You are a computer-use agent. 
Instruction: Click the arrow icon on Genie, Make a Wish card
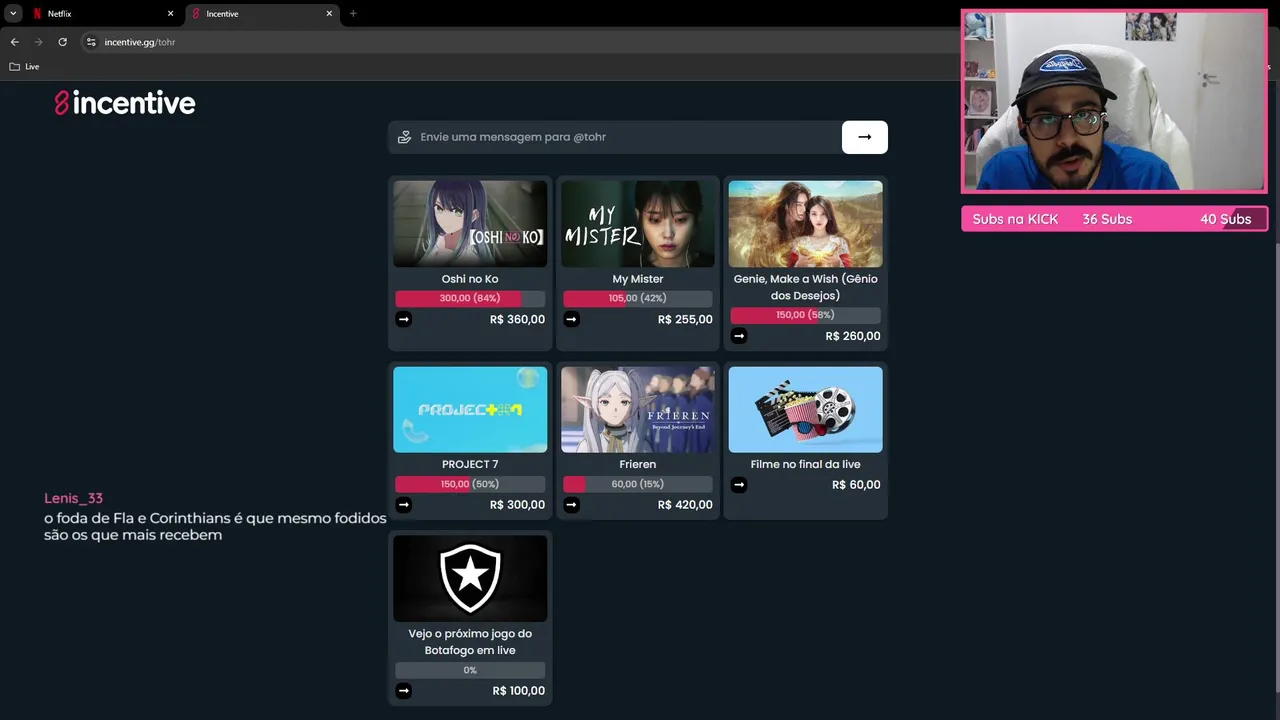(739, 336)
